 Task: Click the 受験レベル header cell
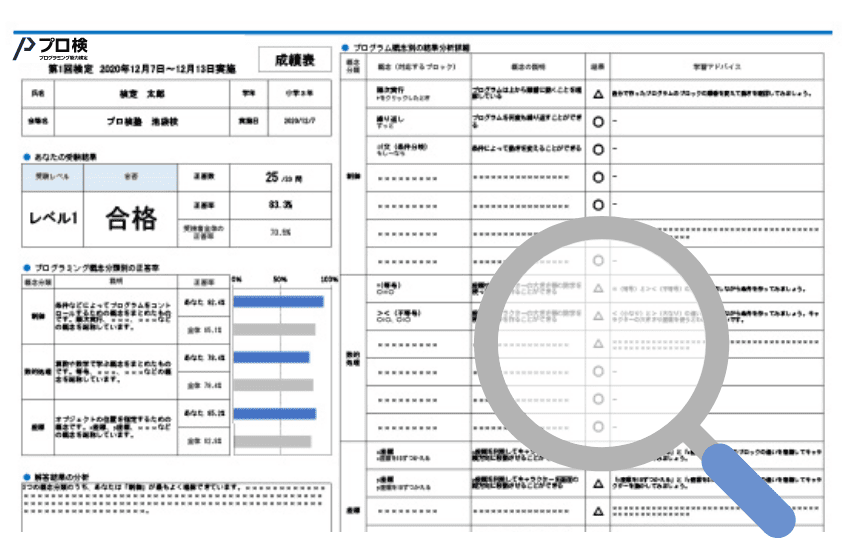coord(52,177)
